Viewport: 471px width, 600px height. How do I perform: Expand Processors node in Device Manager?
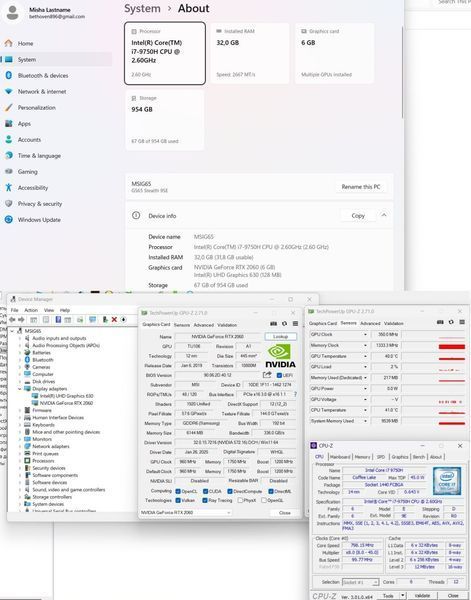20,461
